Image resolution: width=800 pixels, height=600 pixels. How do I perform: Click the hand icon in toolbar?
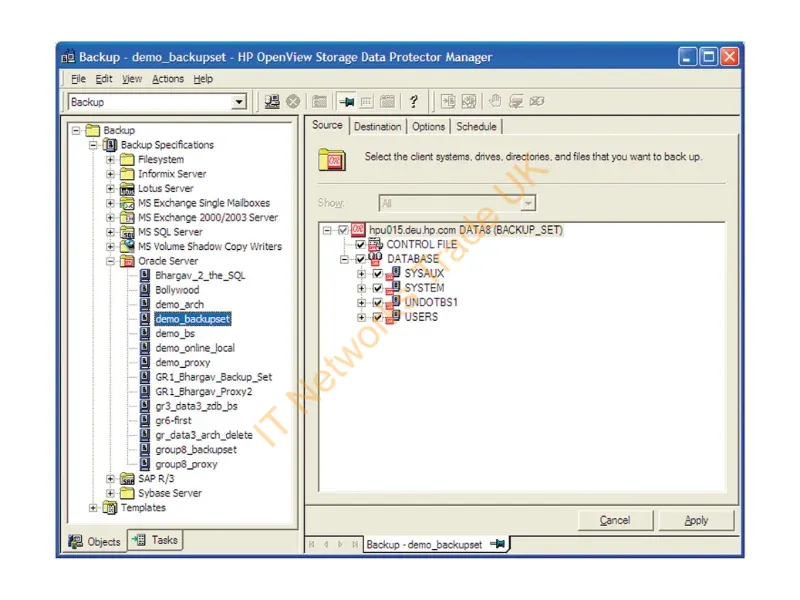click(x=495, y=102)
